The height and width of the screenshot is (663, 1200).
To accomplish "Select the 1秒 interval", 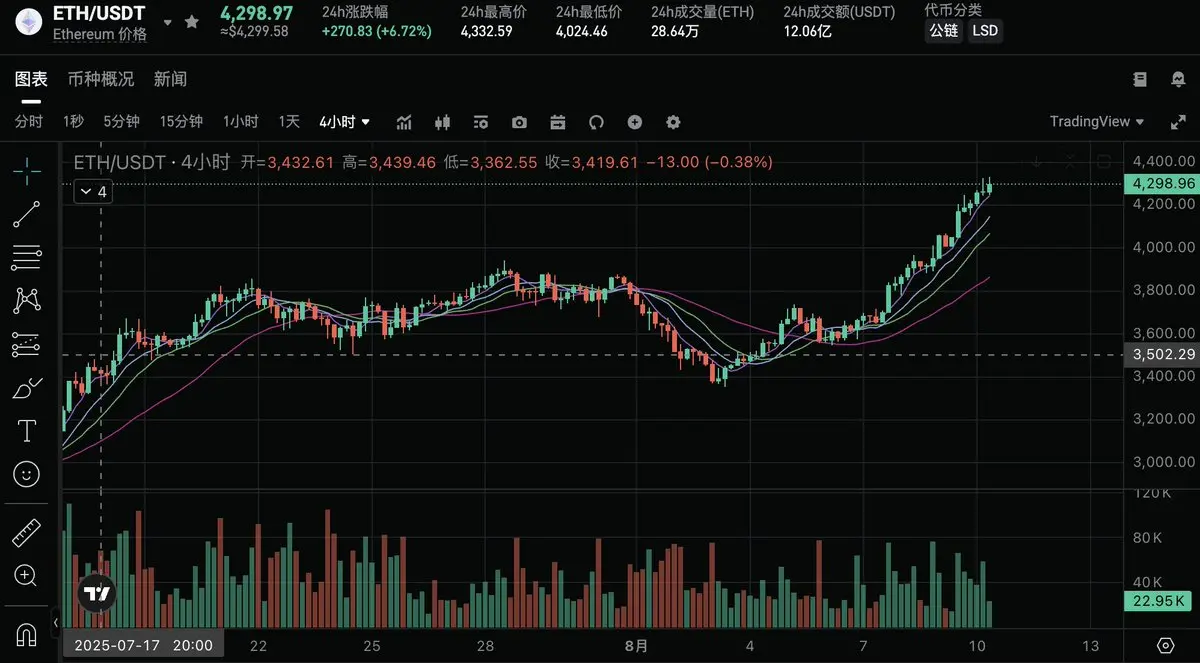I will (73, 122).
